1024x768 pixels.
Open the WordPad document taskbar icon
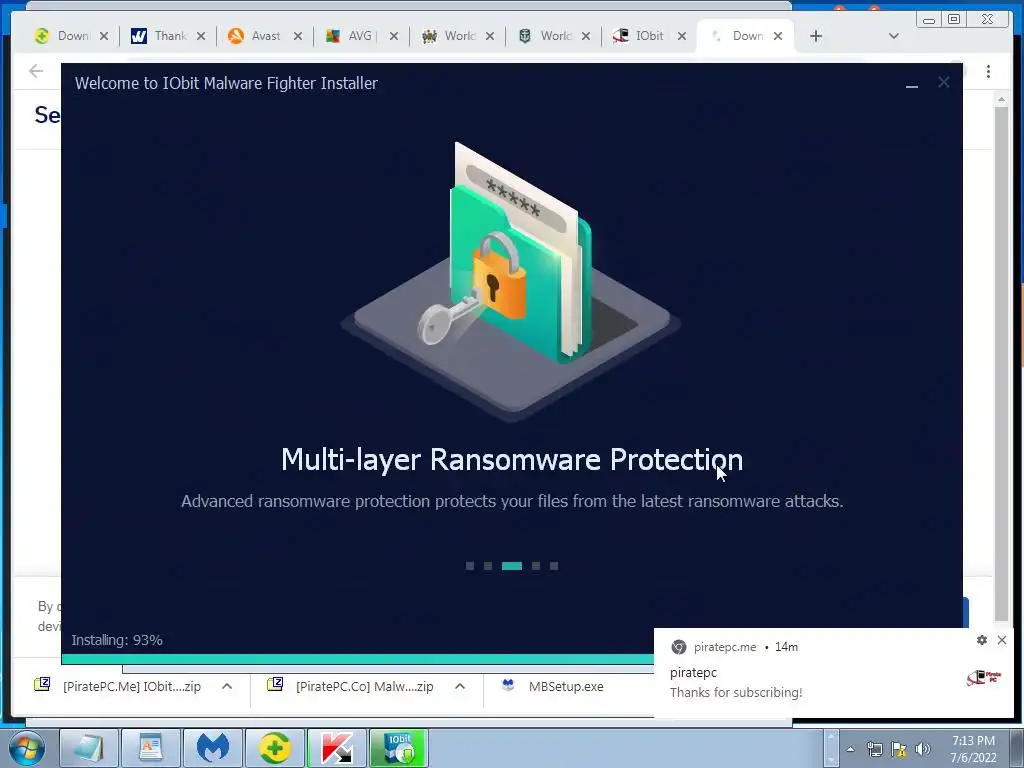(x=150, y=748)
